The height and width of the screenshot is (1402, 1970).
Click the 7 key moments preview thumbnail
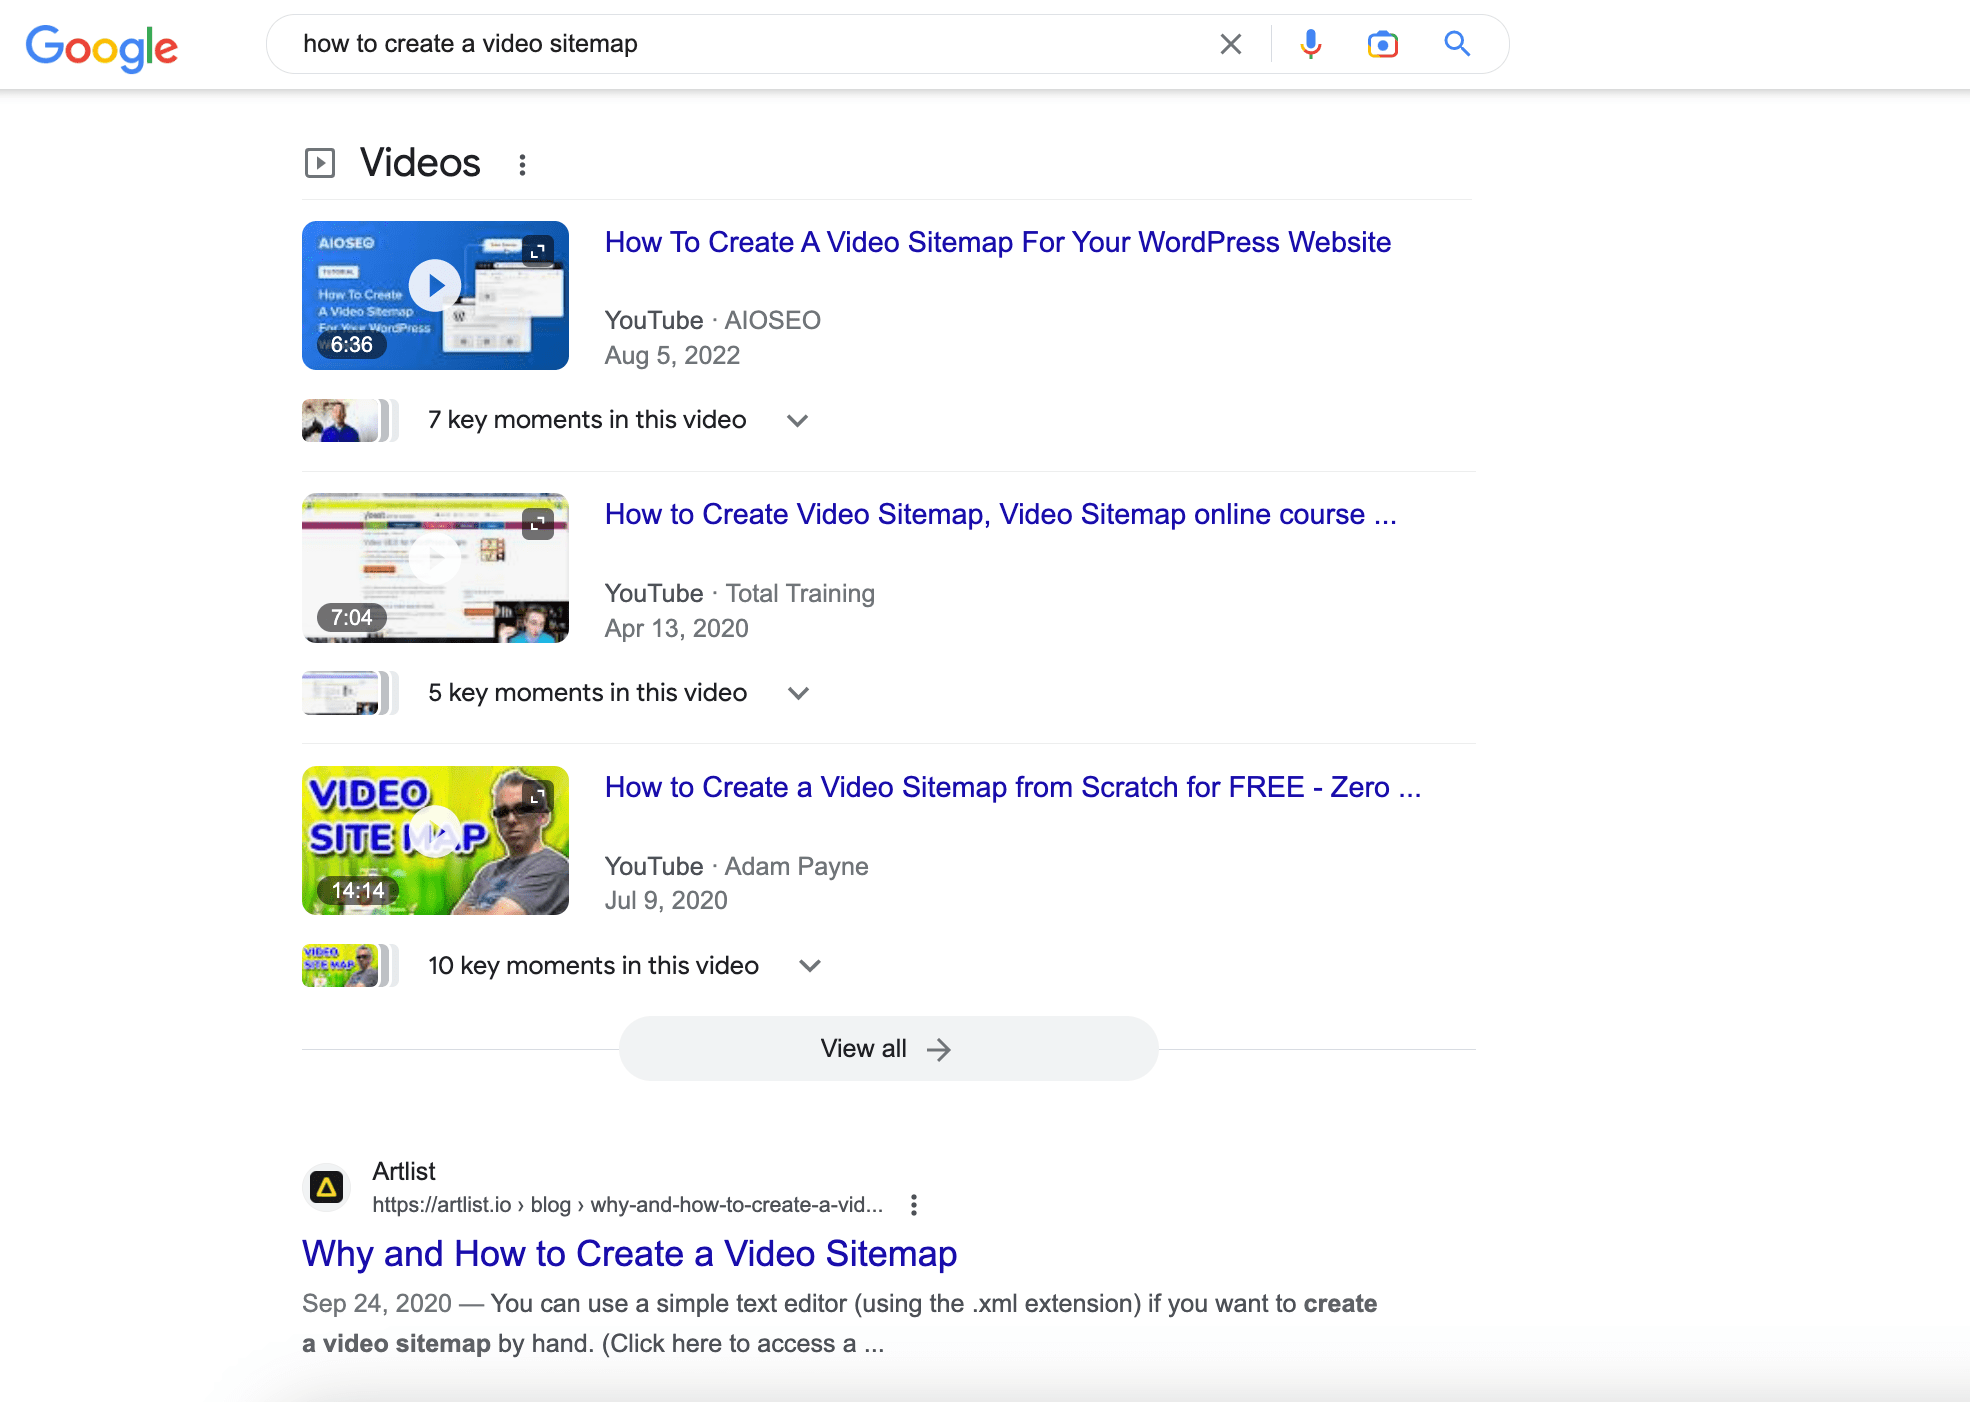350,420
